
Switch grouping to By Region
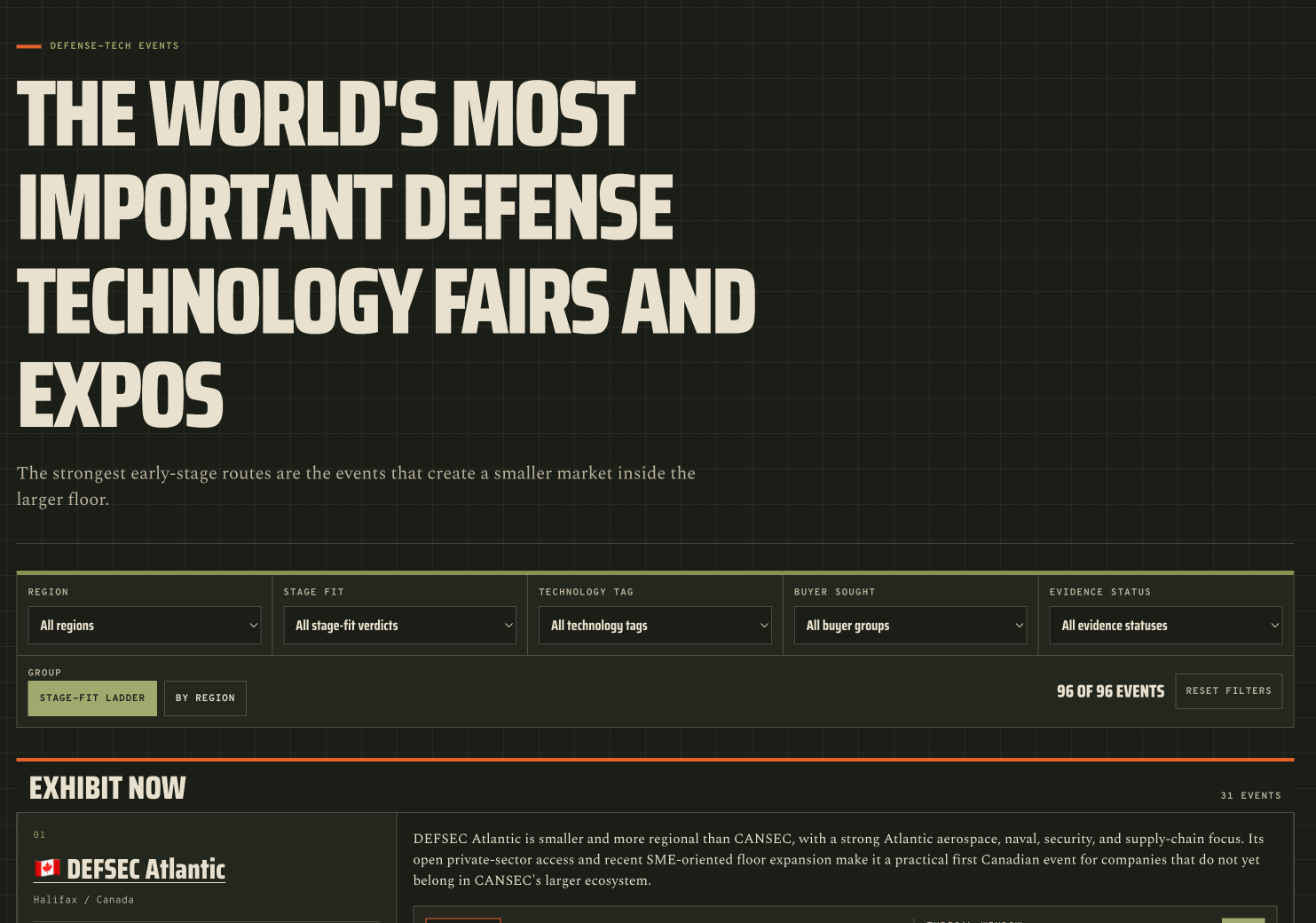(205, 698)
